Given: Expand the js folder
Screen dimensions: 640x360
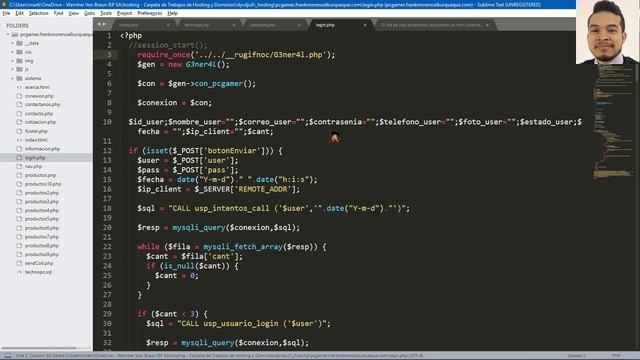Looking at the screenshot, I should 13,69.
